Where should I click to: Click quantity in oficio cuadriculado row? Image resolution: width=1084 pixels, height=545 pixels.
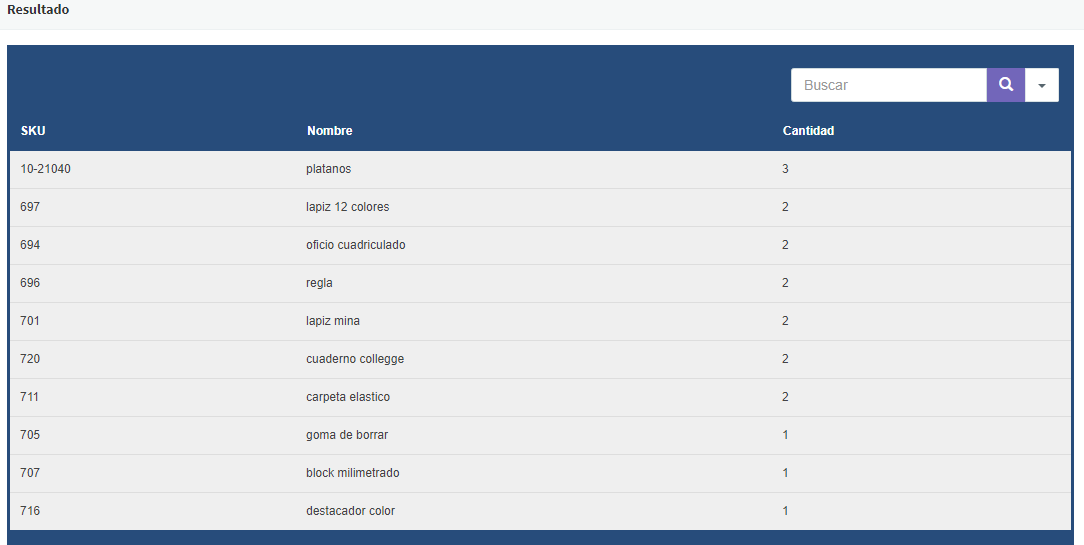click(785, 245)
